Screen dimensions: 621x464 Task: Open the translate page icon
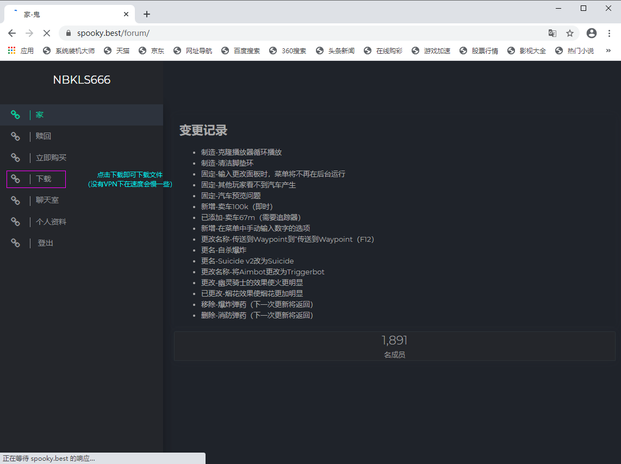coord(552,33)
